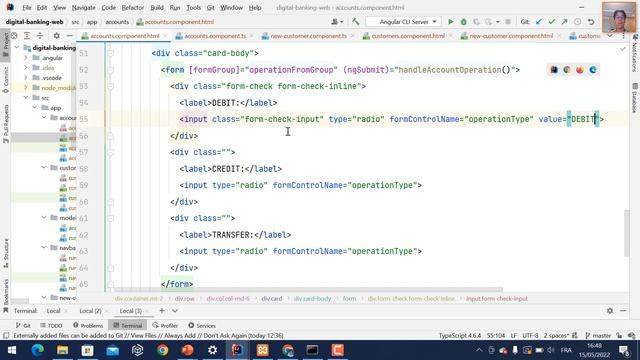Push commits using Git arrow icon

click(x=564, y=22)
